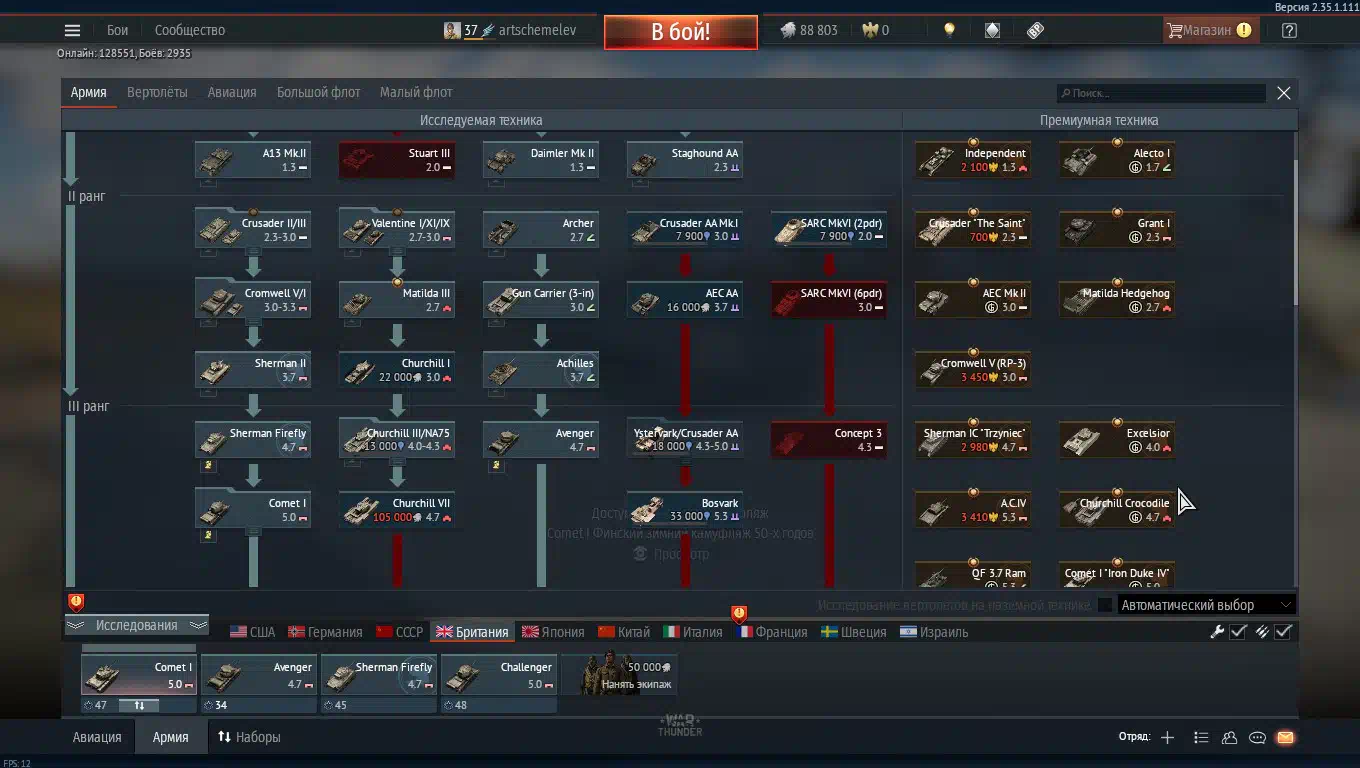Switch to bottom Авиация preset

click(x=97, y=737)
